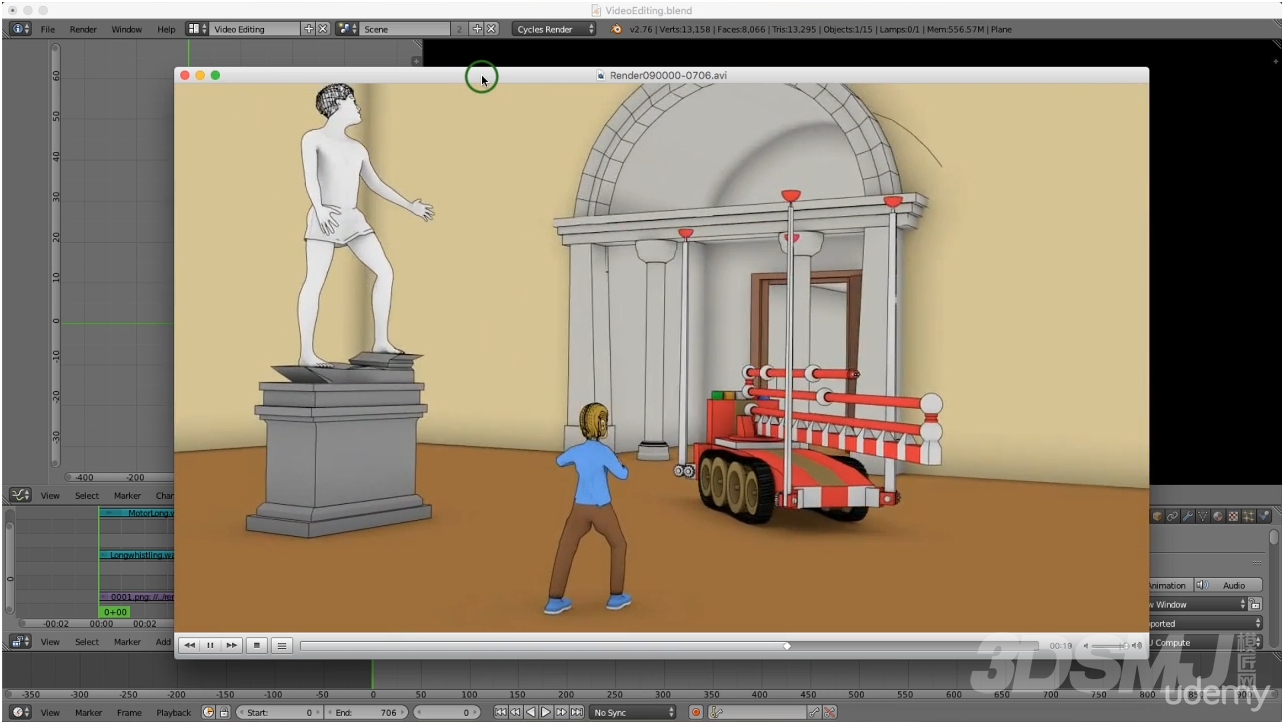
Task: Jump to the next keyframe
Action: (x=561, y=712)
